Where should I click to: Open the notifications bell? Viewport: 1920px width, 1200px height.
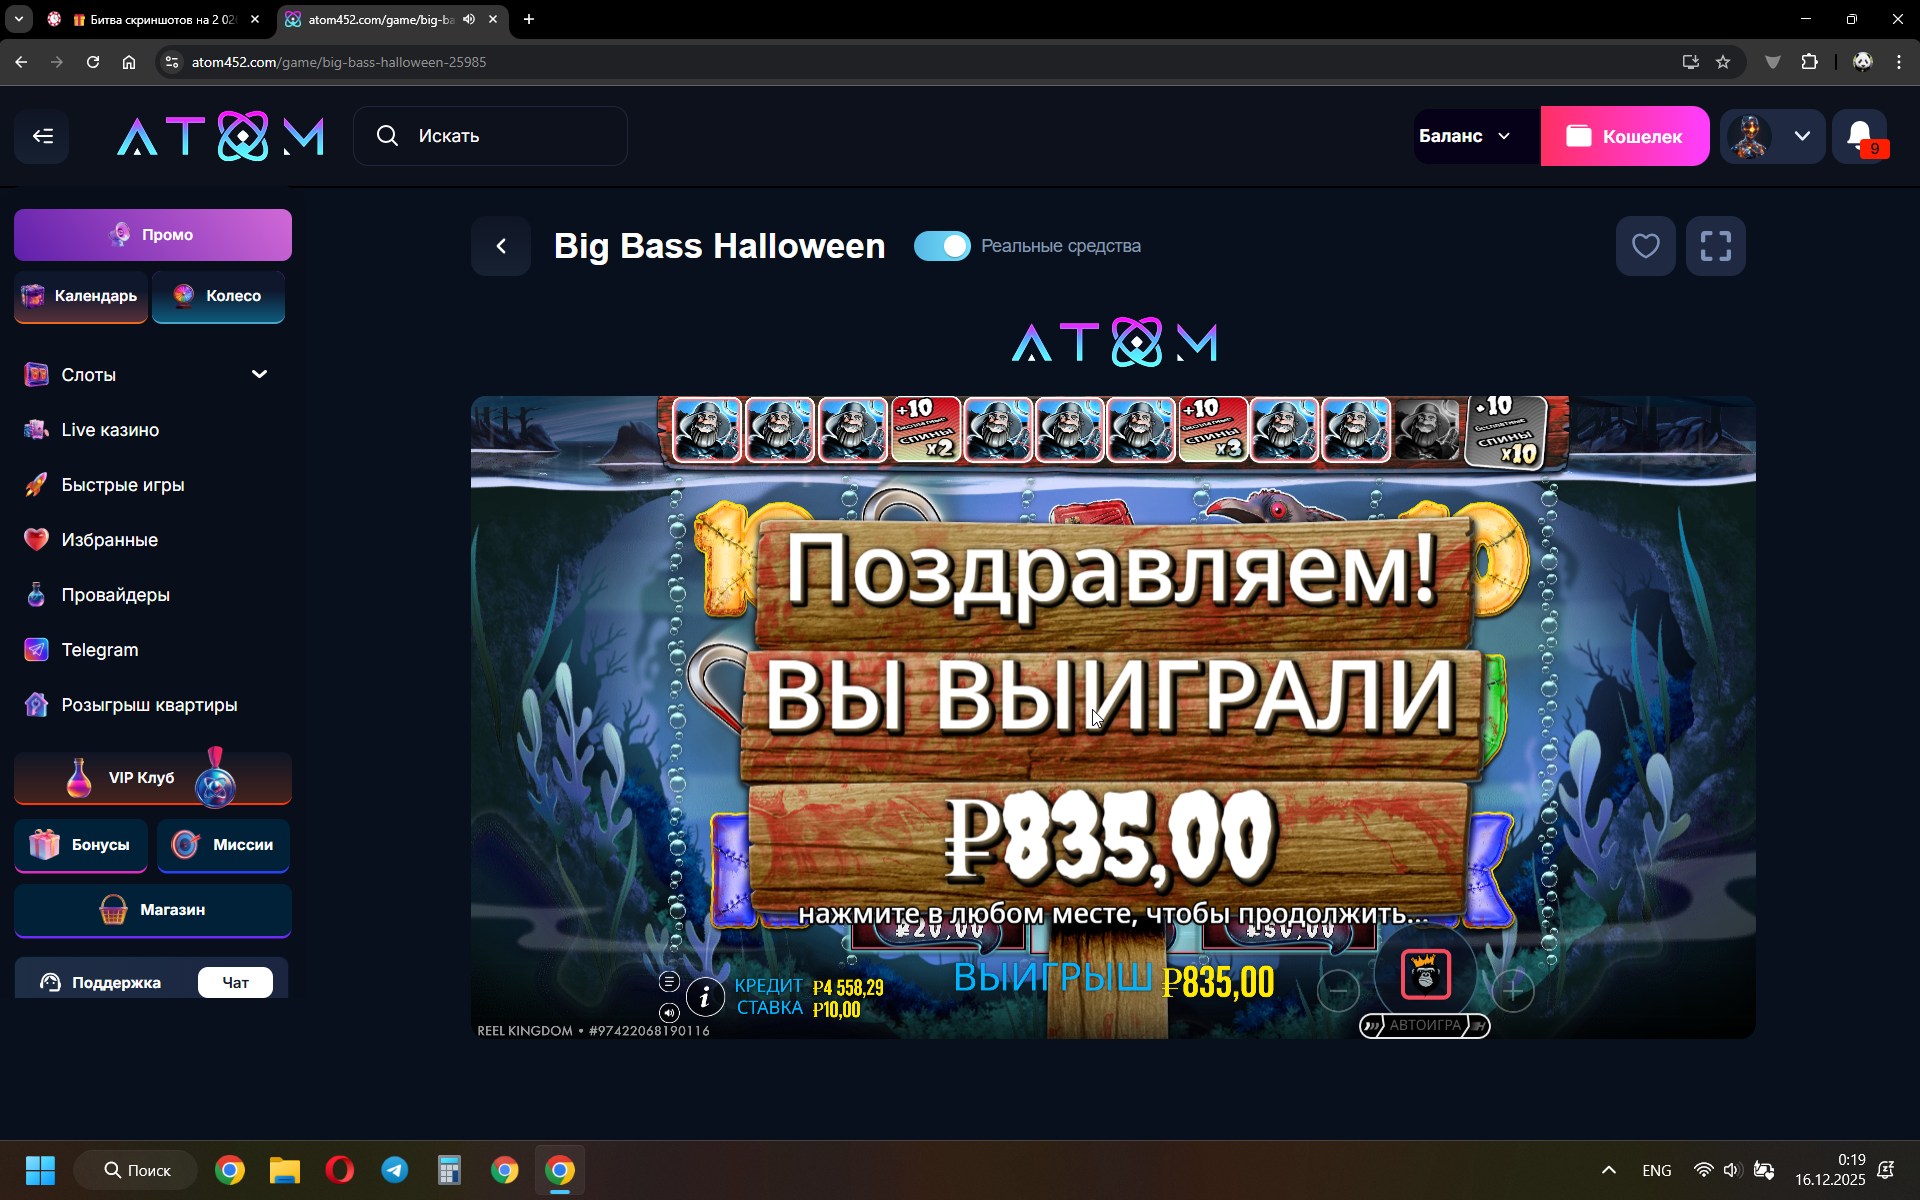coord(1860,136)
